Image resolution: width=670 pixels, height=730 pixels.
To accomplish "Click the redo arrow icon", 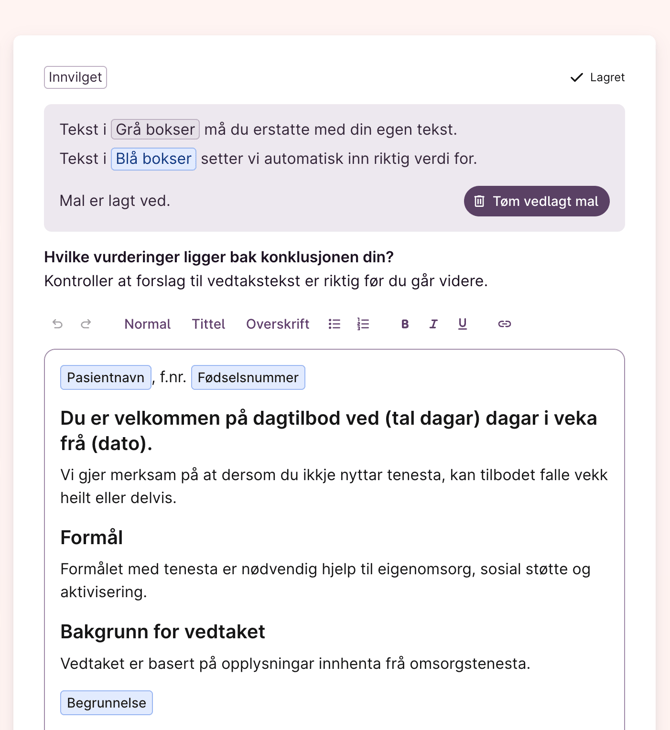I will [x=86, y=324].
